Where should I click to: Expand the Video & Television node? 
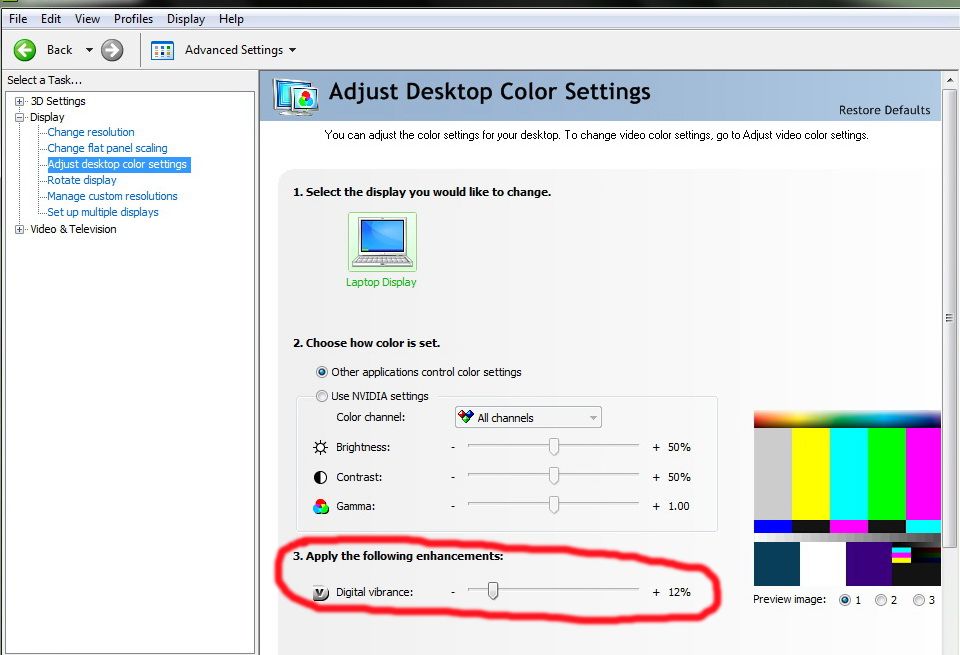[x=20, y=229]
